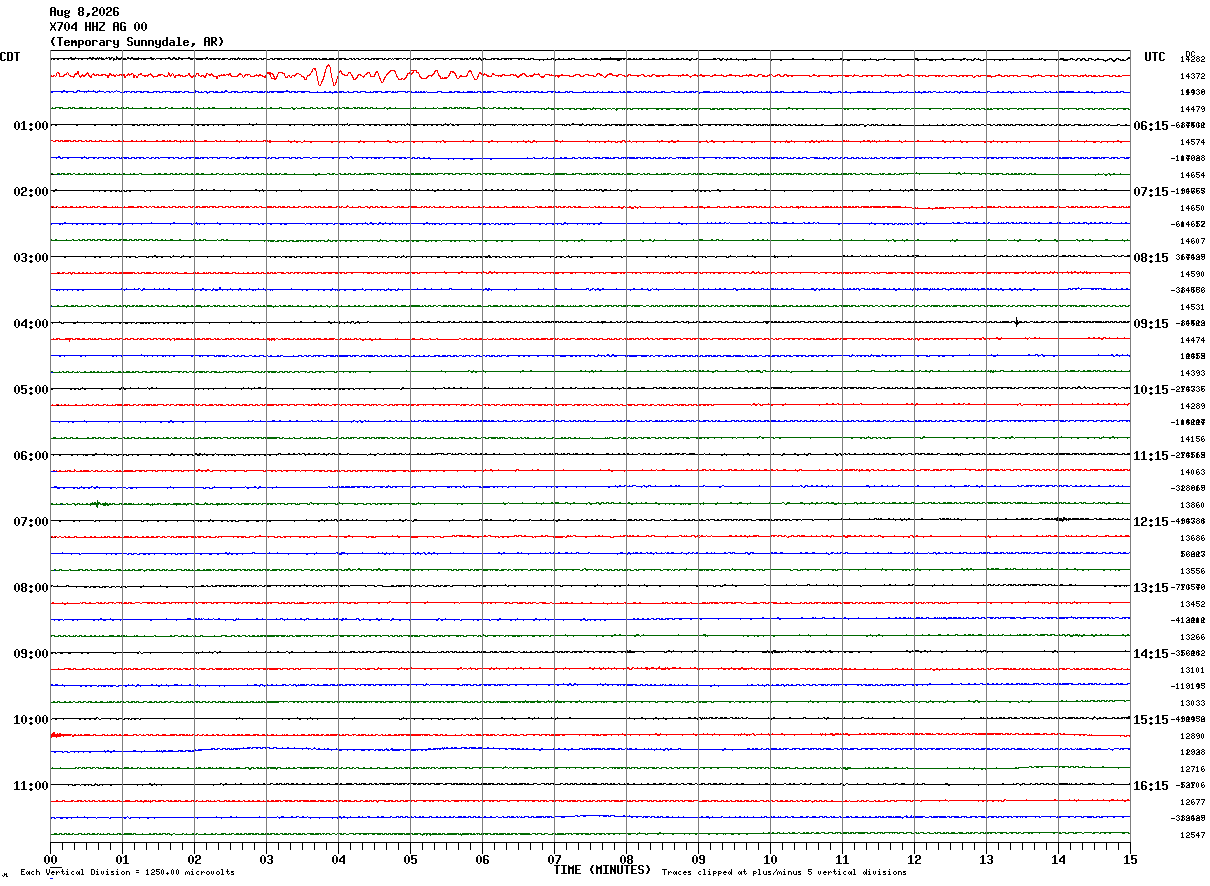Select the 05:00 CDT time label

coord(30,390)
